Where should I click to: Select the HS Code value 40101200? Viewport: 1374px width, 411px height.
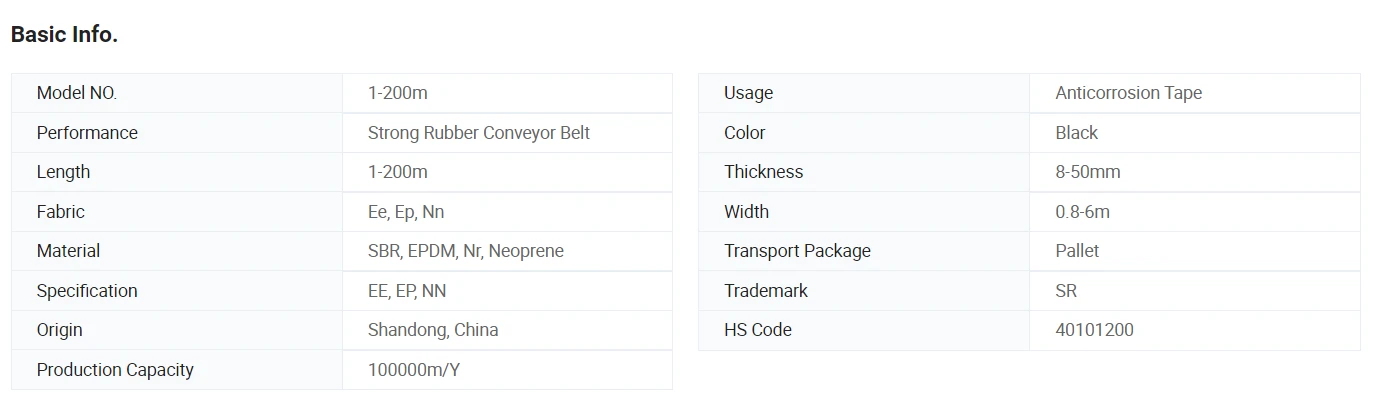pyautogui.click(x=1095, y=330)
